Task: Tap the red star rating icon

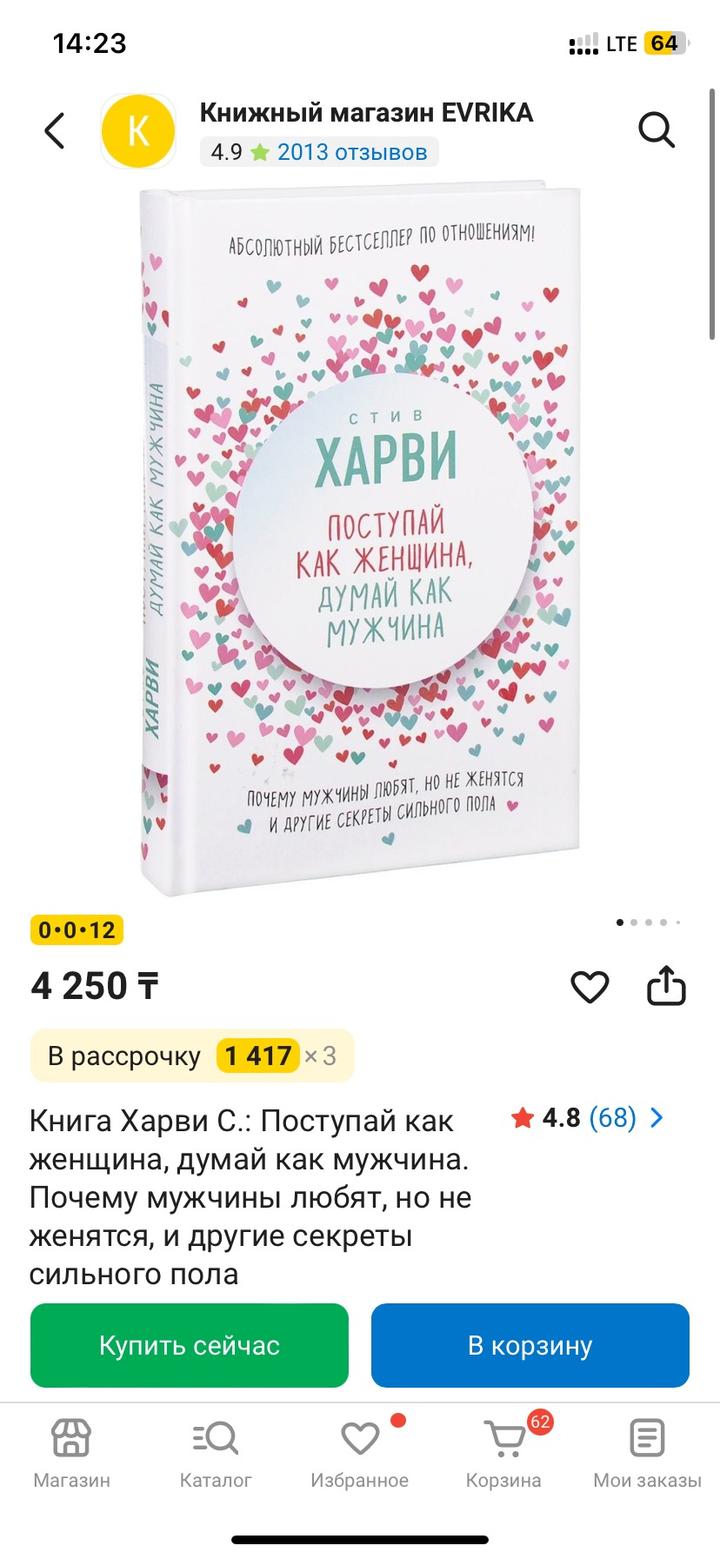Action: tap(522, 1118)
